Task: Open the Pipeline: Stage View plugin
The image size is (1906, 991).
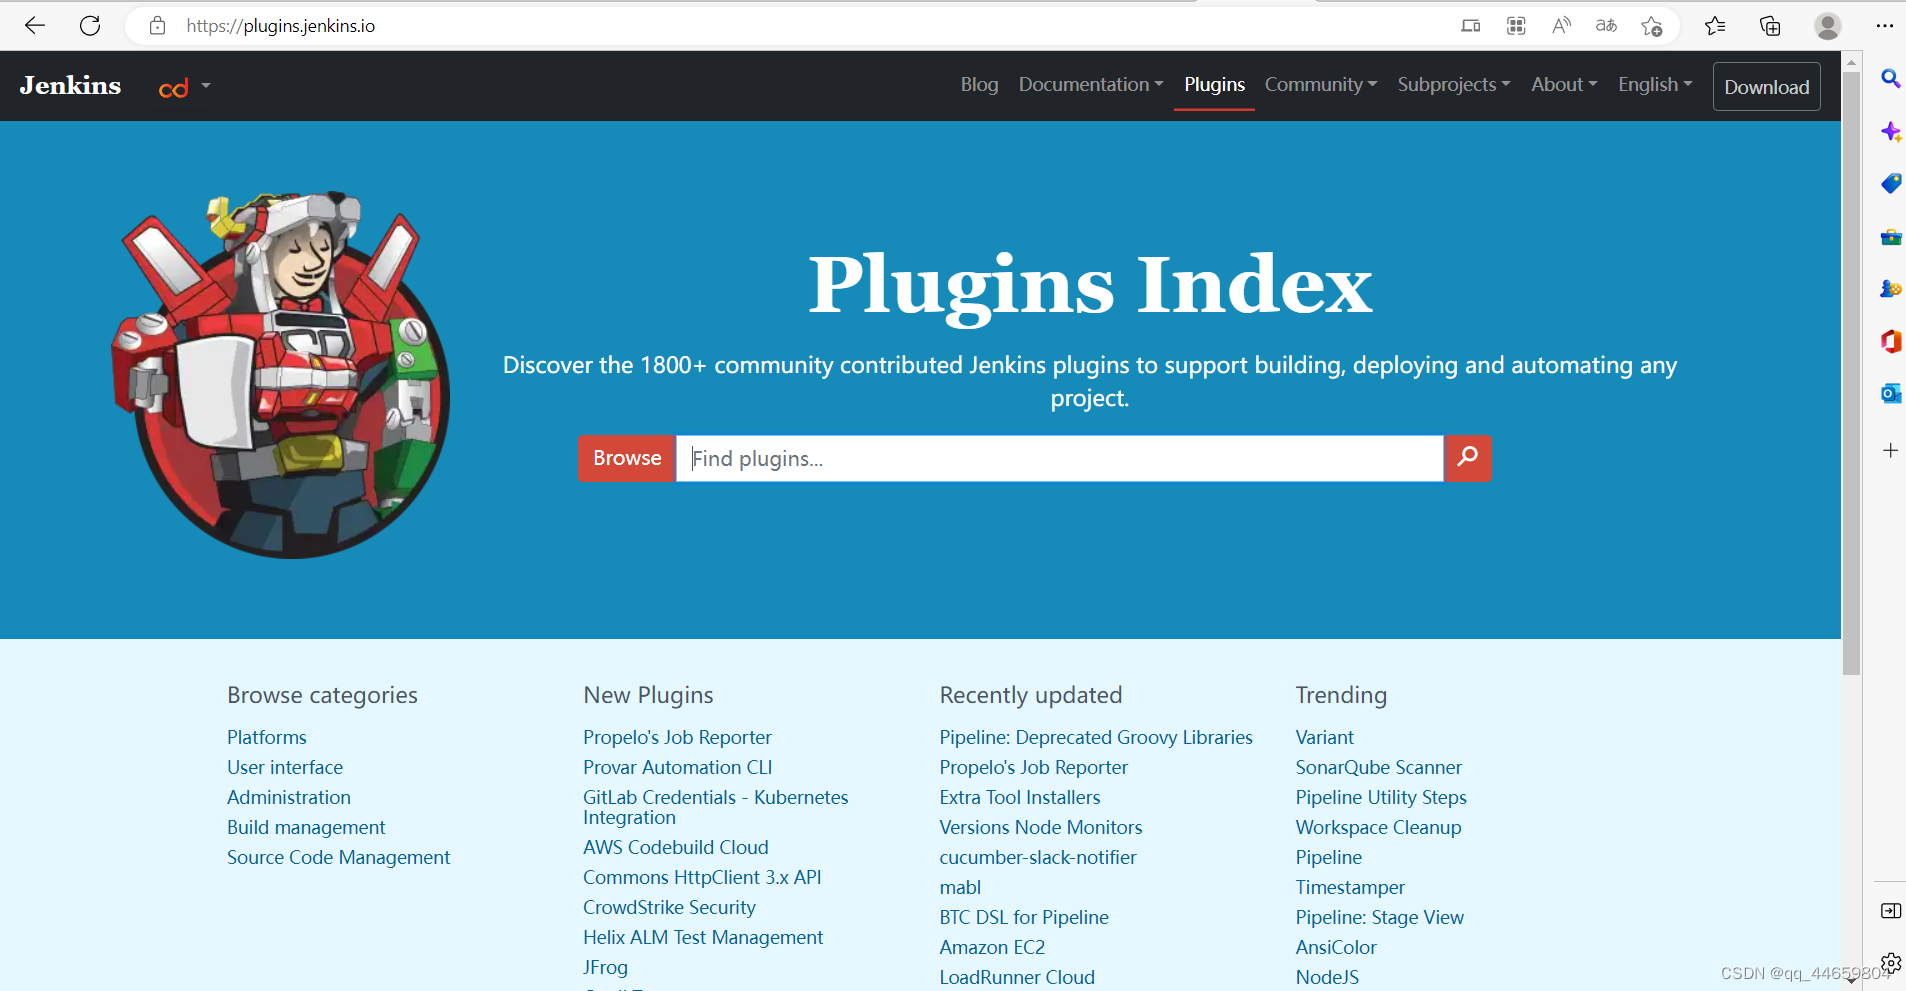Action: 1380,917
